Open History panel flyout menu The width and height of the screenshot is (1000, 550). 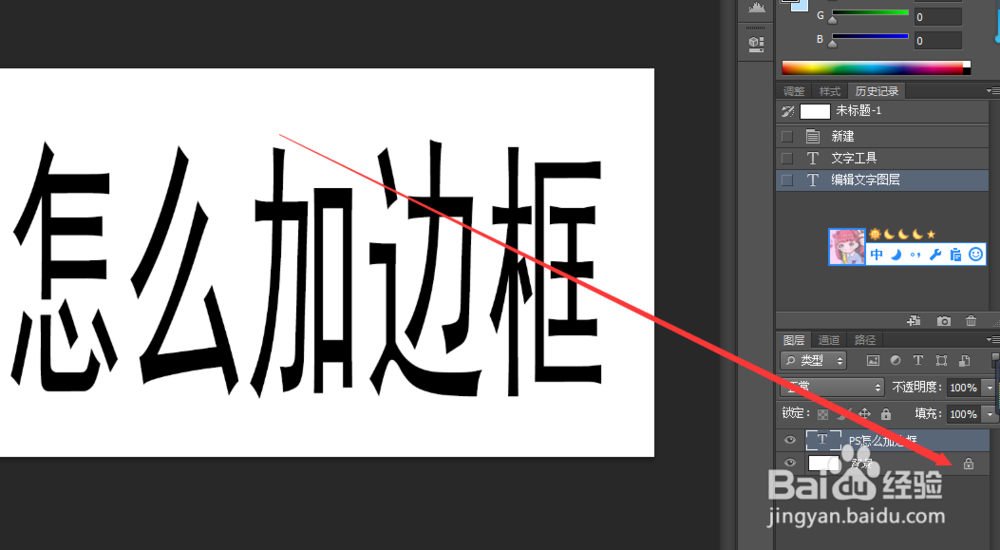click(x=993, y=91)
